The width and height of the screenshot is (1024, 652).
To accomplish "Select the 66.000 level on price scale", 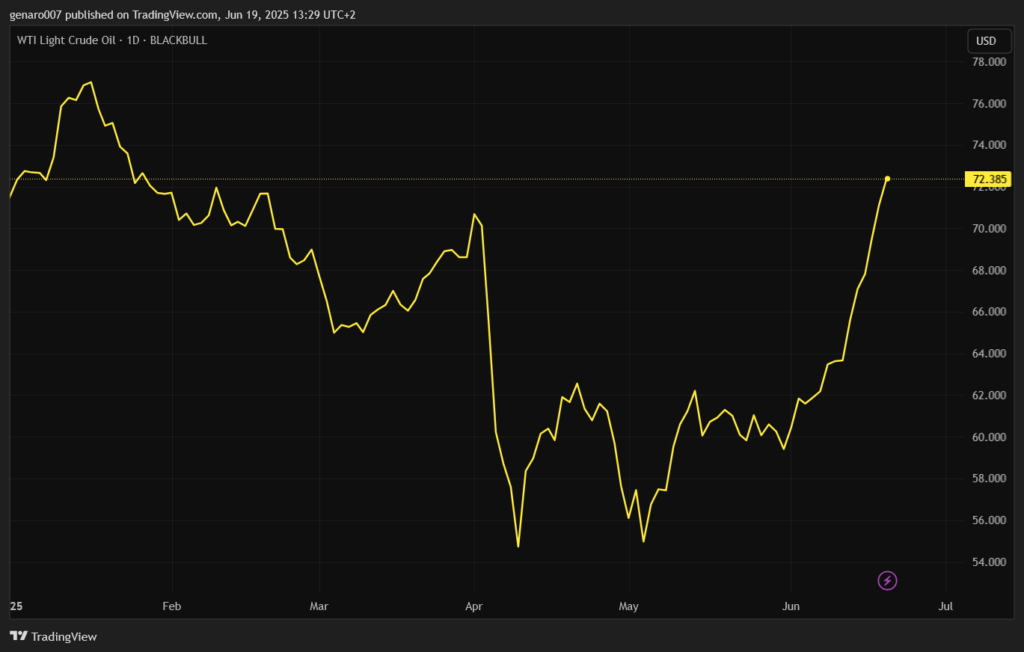I will (x=988, y=312).
